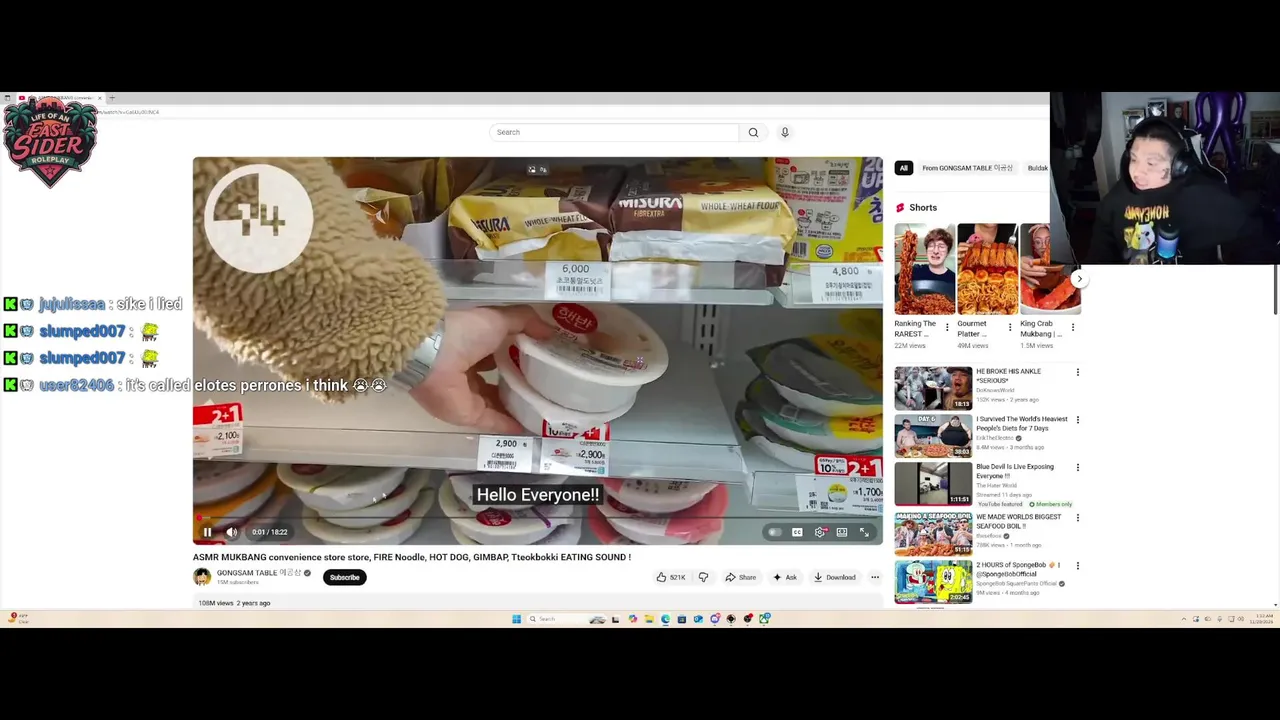Click the Shorts section logo icon
Viewport: 1280px width, 720px height.
pos(900,208)
